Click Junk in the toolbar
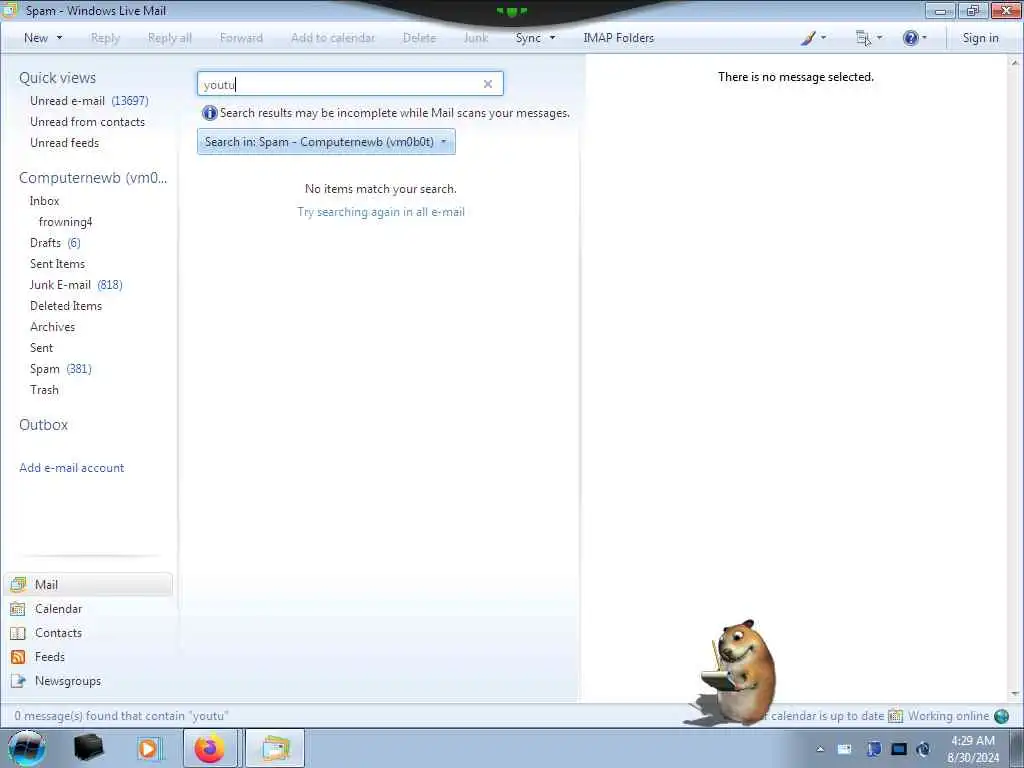The width and height of the screenshot is (1024, 768). pos(476,38)
